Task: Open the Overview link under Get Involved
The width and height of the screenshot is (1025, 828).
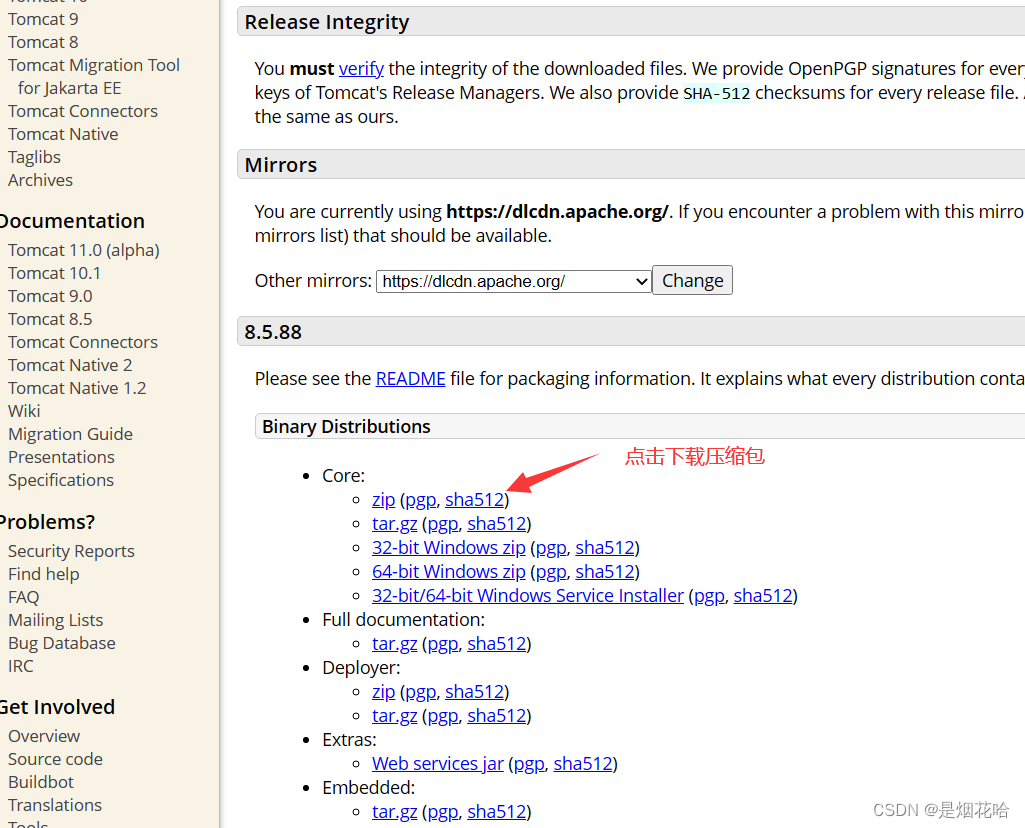Action: (x=44, y=736)
